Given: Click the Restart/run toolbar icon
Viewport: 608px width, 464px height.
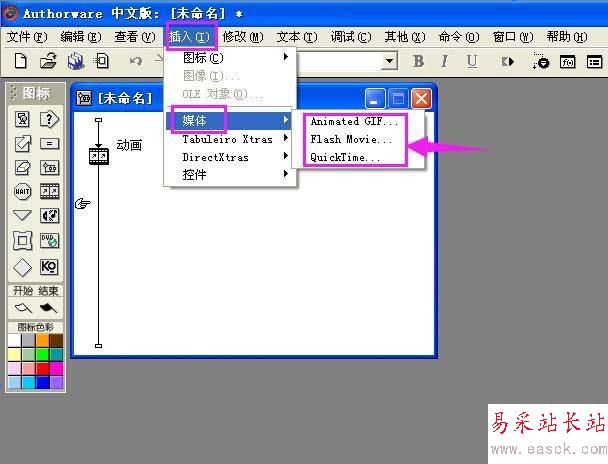Looking at the screenshot, I should (x=508, y=62).
